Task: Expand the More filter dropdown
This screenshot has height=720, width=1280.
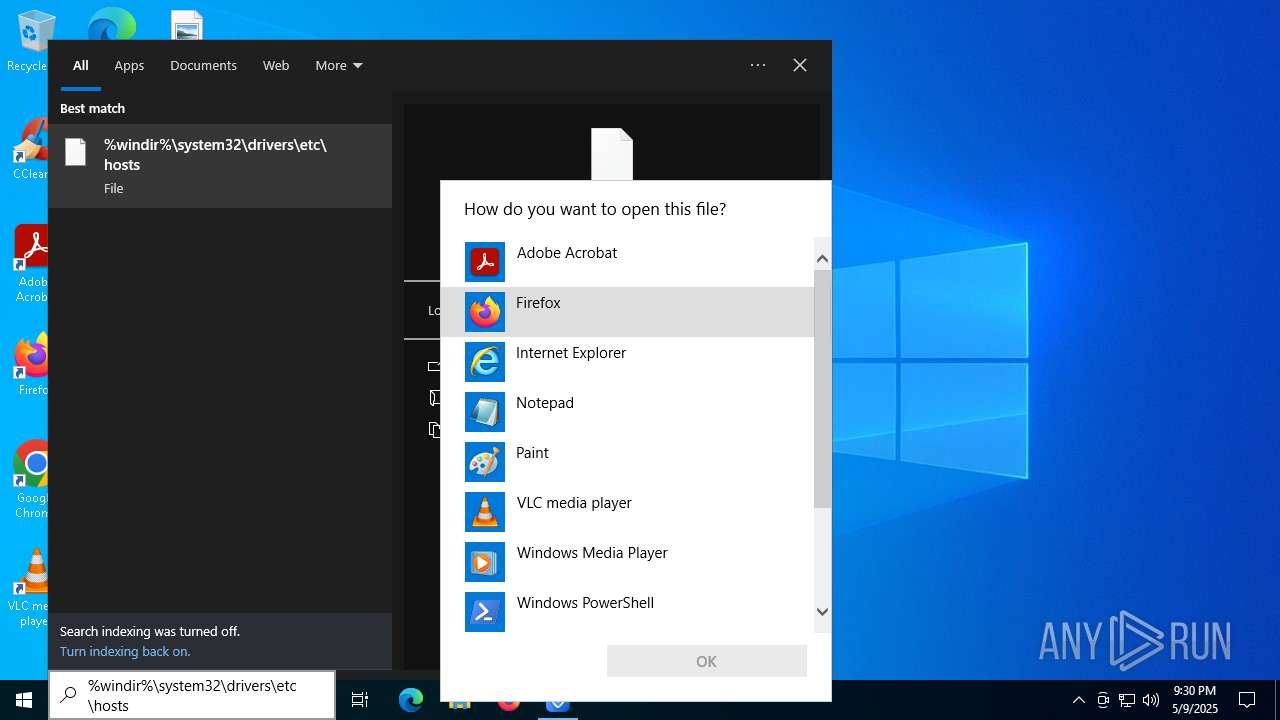Action: pos(339,65)
